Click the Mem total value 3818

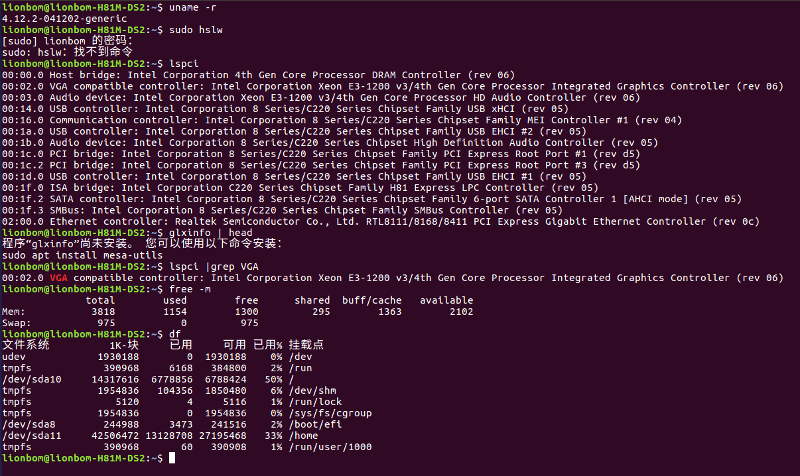point(103,312)
